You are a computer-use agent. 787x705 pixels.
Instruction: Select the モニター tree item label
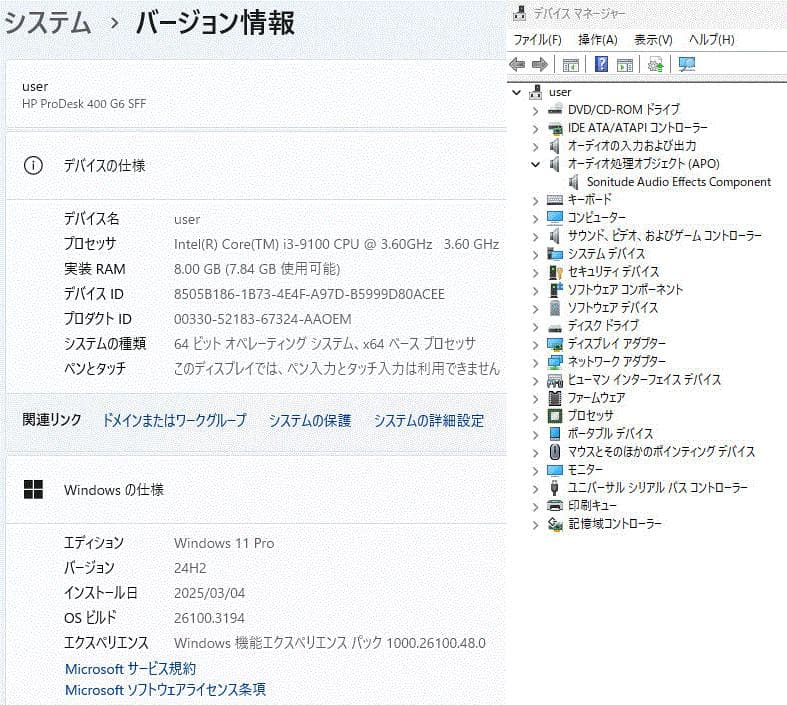coord(585,470)
